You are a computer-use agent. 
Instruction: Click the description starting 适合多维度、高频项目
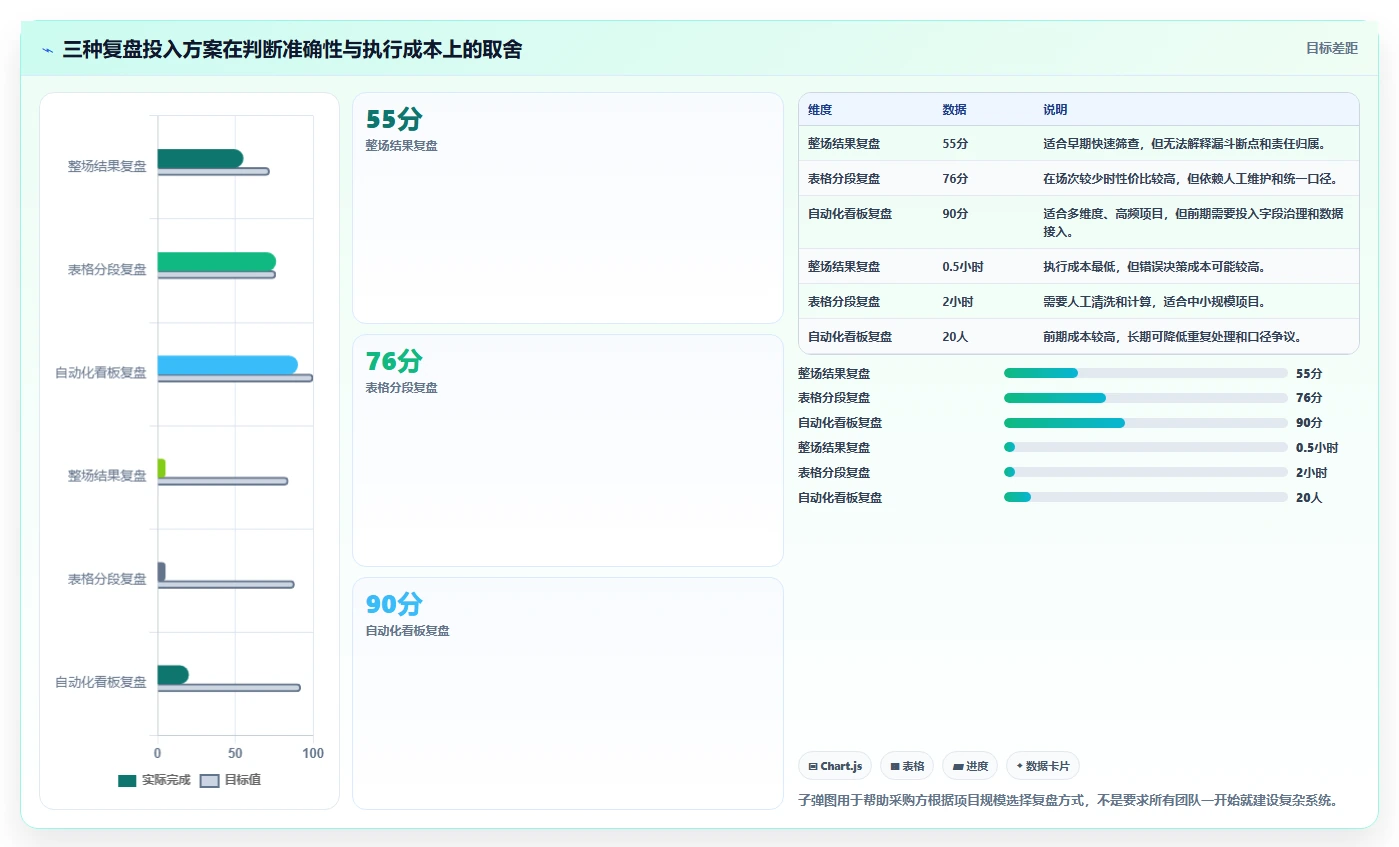tap(1193, 222)
